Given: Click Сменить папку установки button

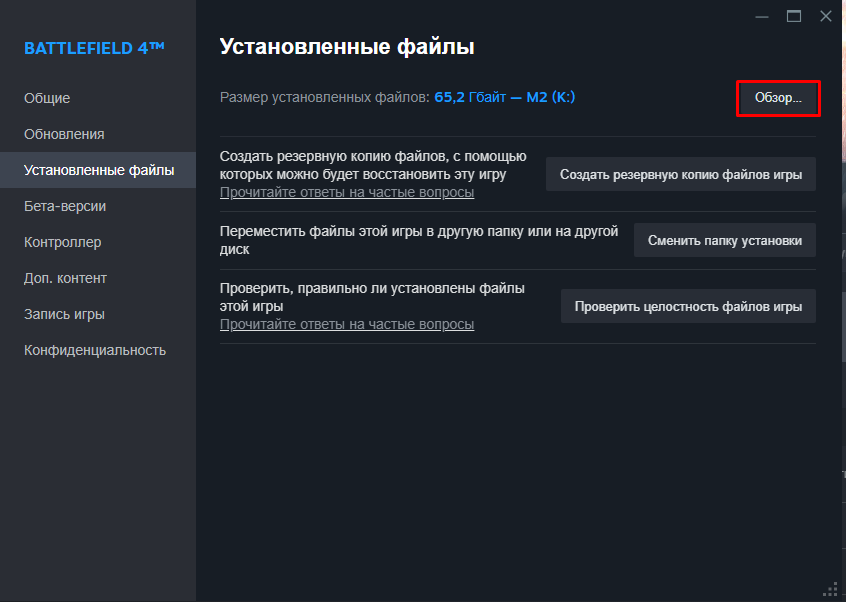Looking at the screenshot, I should coord(725,240).
